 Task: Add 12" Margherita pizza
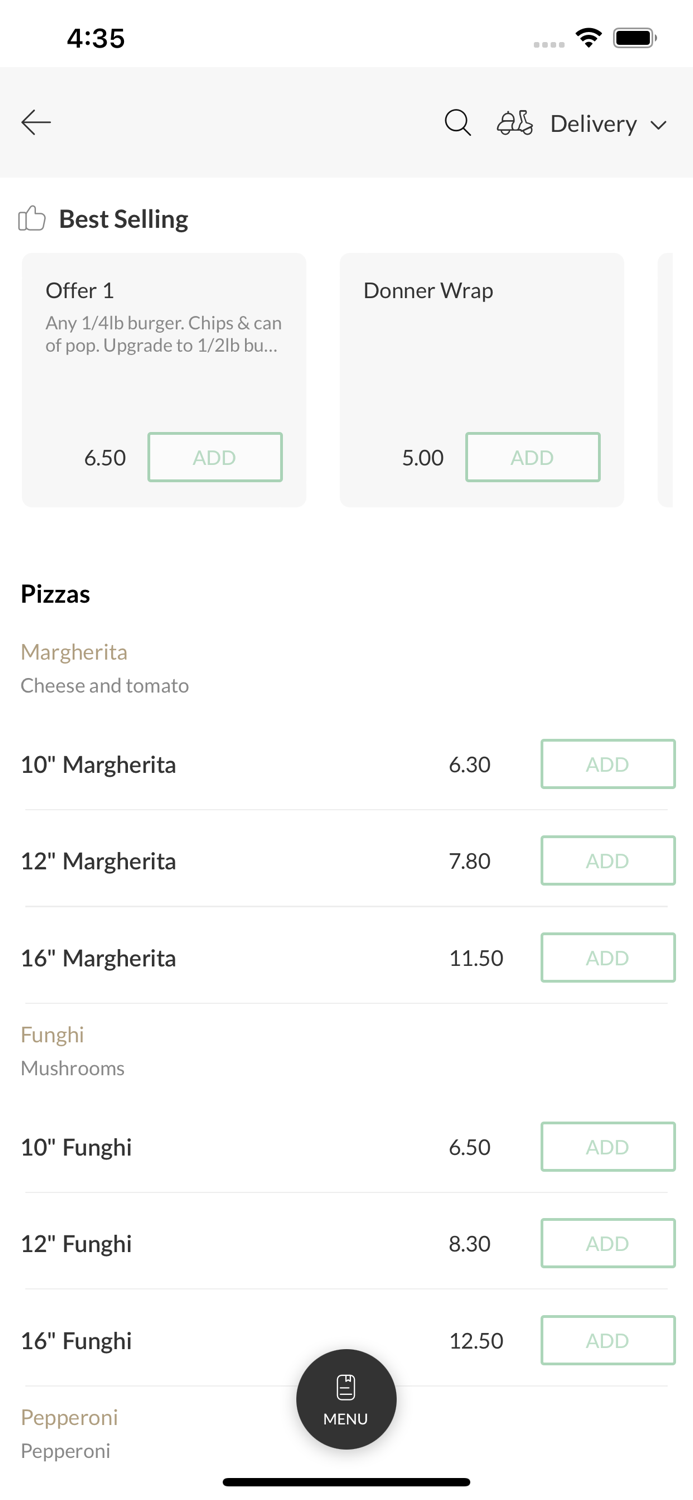pyautogui.click(x=608, y=861)
